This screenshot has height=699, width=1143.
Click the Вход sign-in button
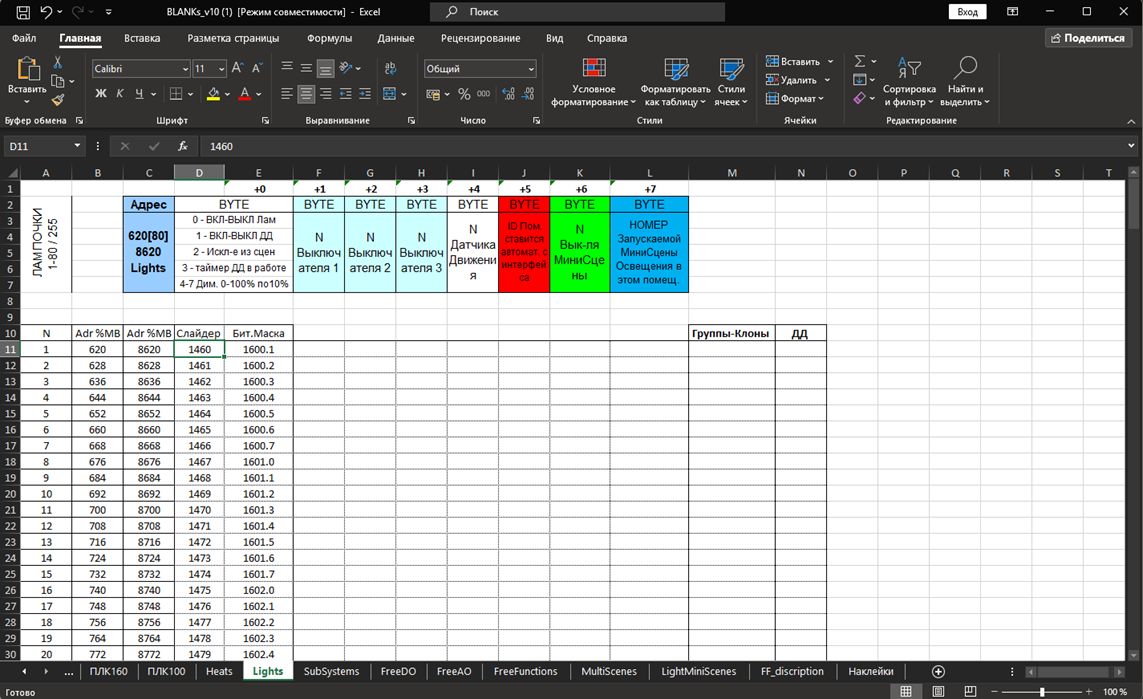point(967,12)
